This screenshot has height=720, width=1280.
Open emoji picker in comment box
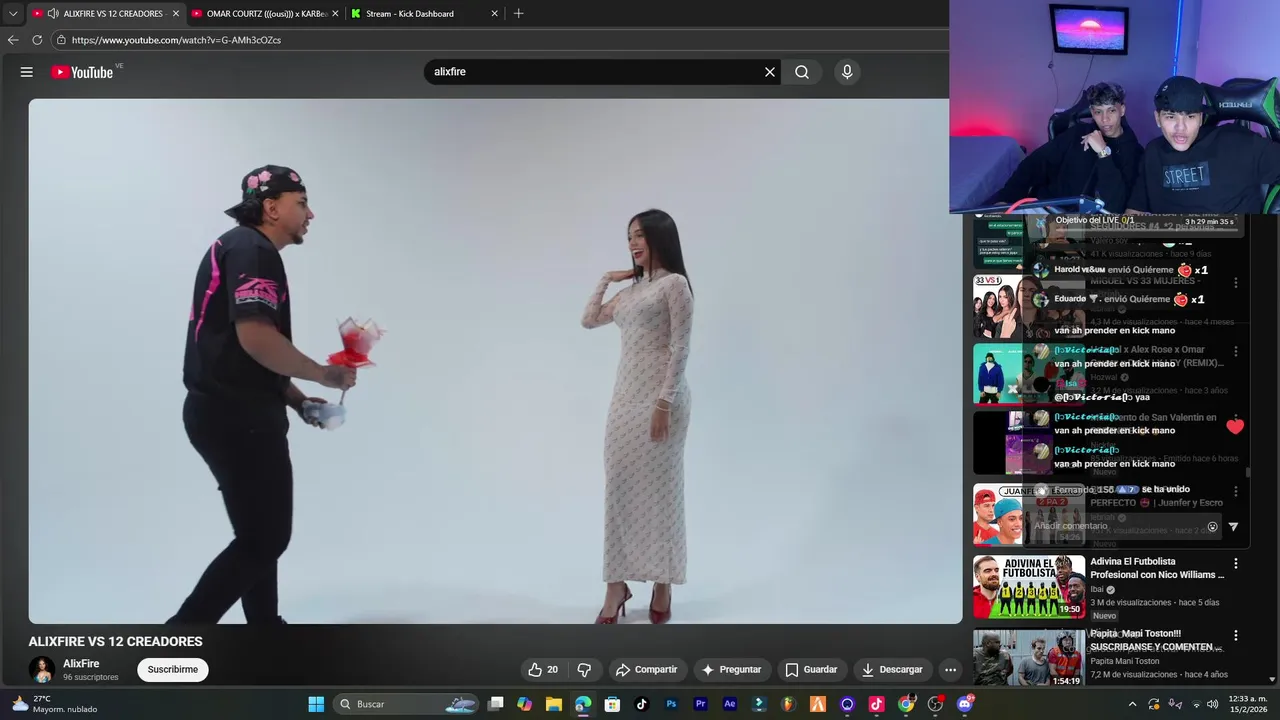(x=1213, y=527)
